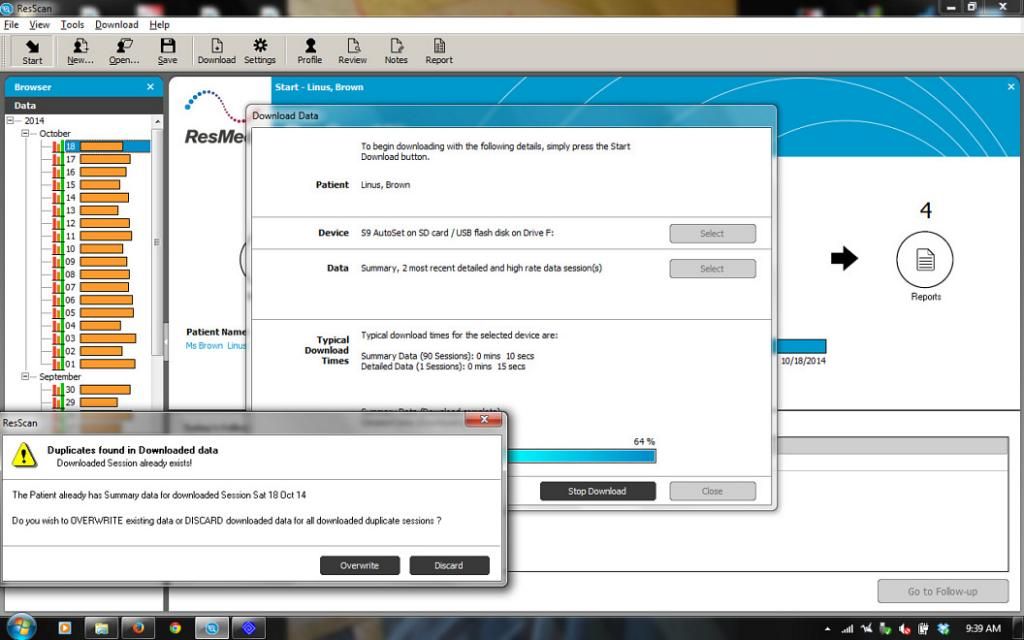Open the Tools menu
The image size is (1024, 640).
pos(72,25)
